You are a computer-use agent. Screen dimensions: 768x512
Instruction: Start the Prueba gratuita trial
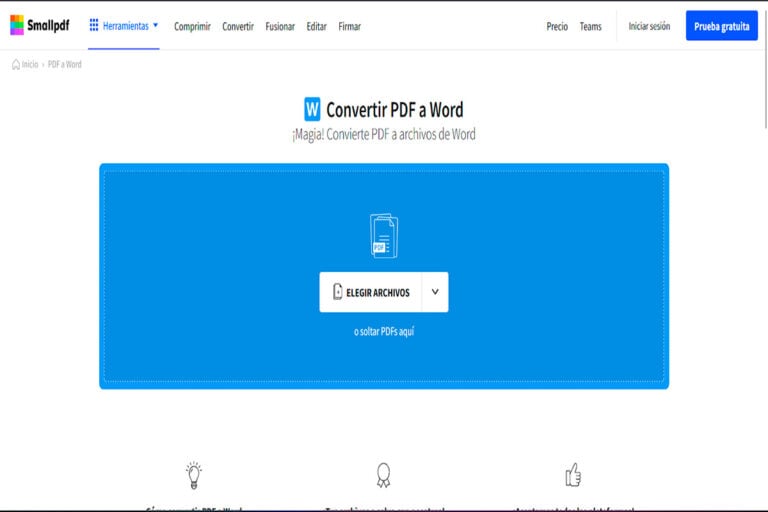pyautogui.click(x=721, y=25)
